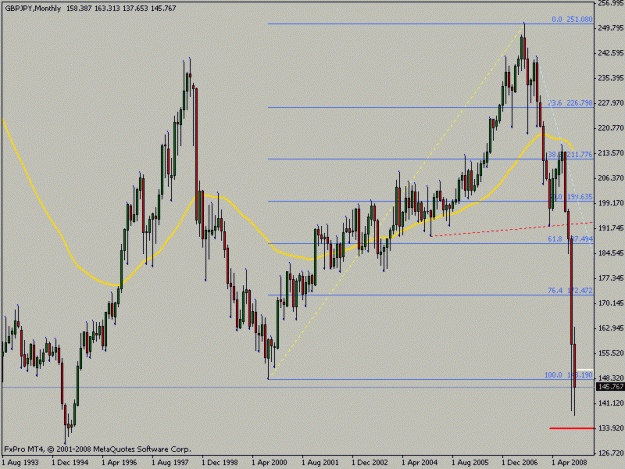Screen dimensions: 625x469
Task: Click the 1 Apr 2004 date label
Action: pyautogui.click(x=419, y=462)
